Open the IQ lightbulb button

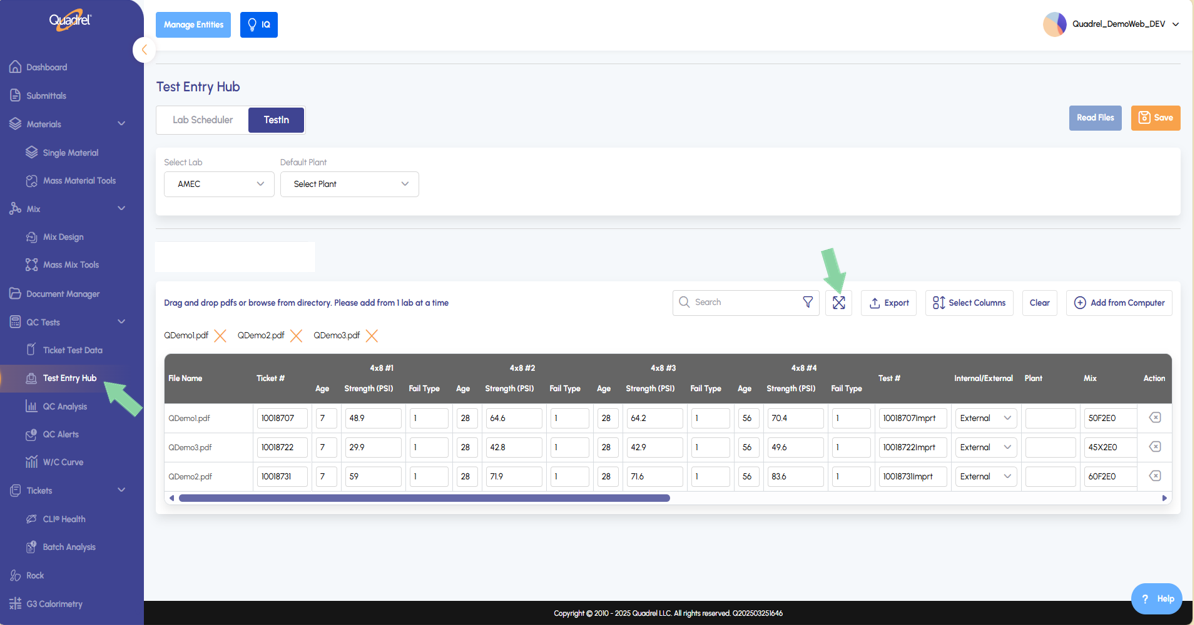tap(258, 25)
